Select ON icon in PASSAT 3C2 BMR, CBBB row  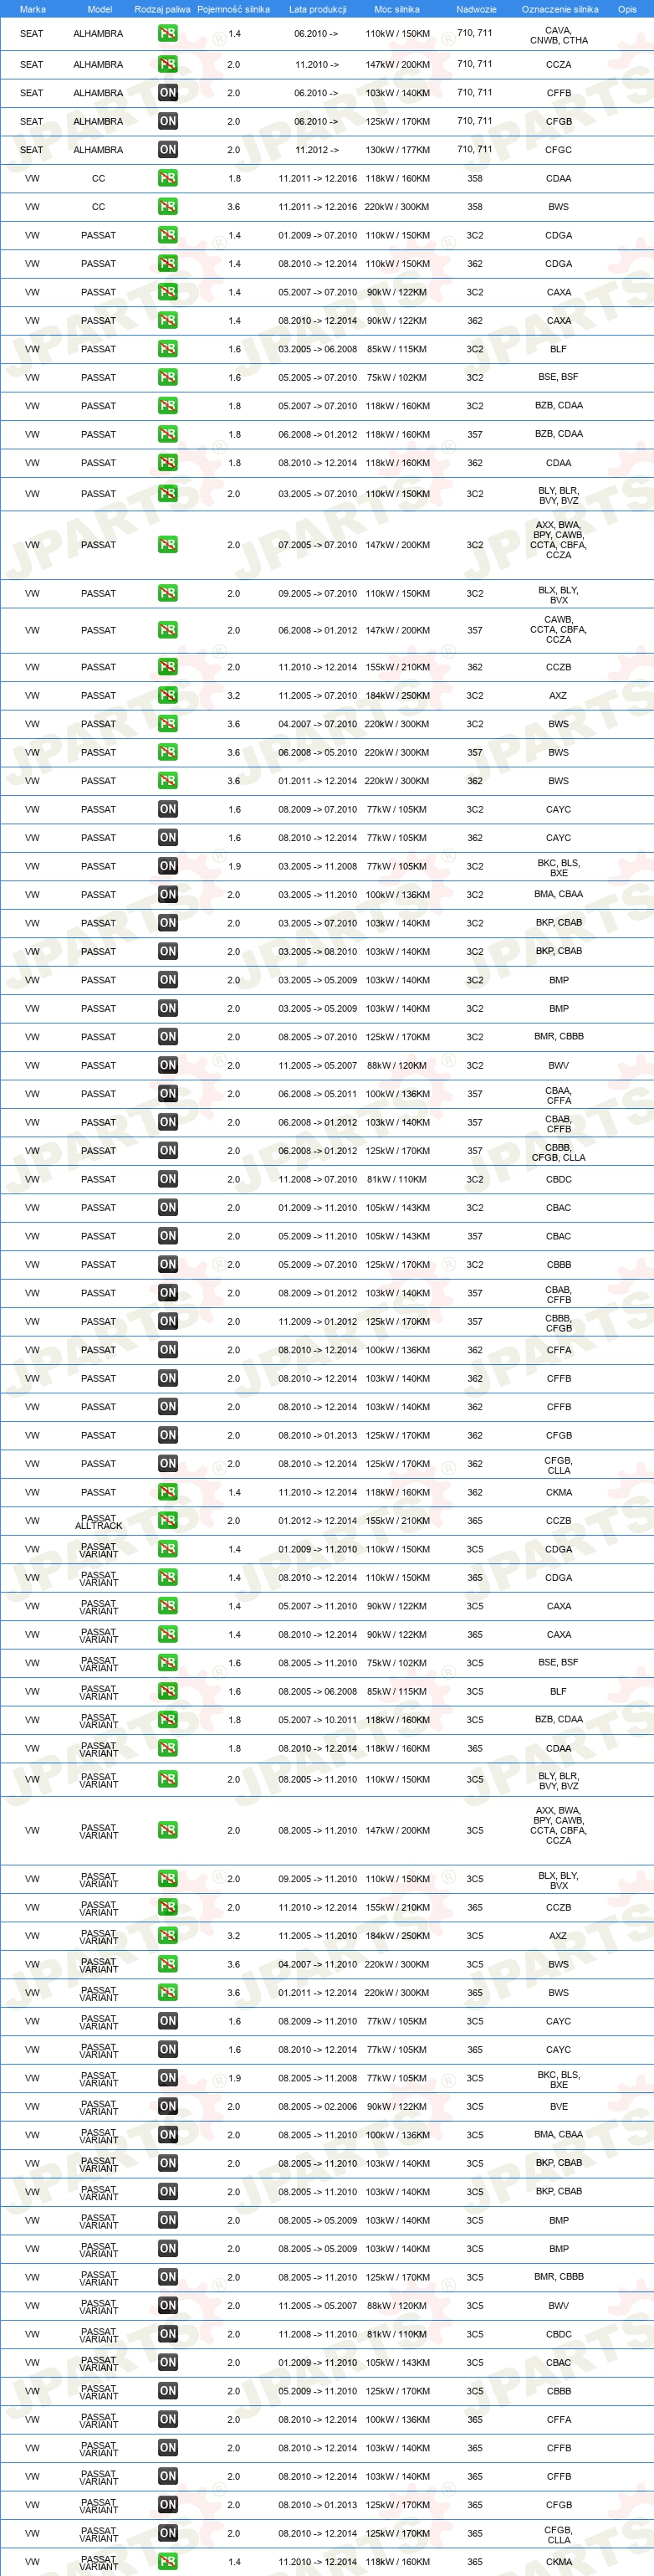[168, 1037]
